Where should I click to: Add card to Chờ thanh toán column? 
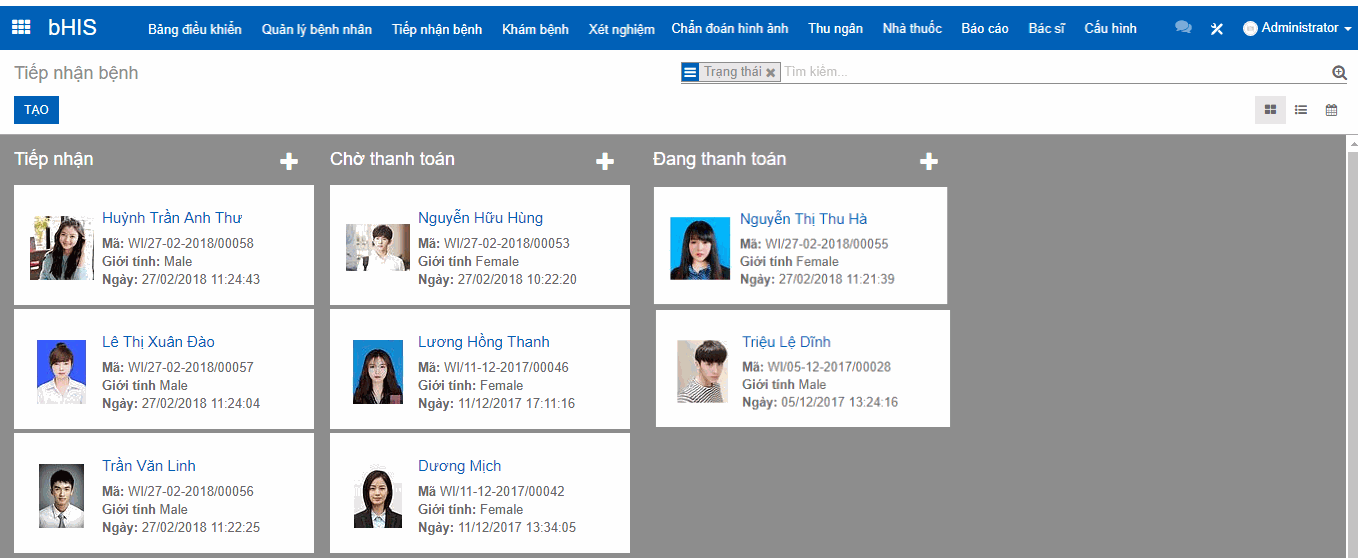(605, 161)
